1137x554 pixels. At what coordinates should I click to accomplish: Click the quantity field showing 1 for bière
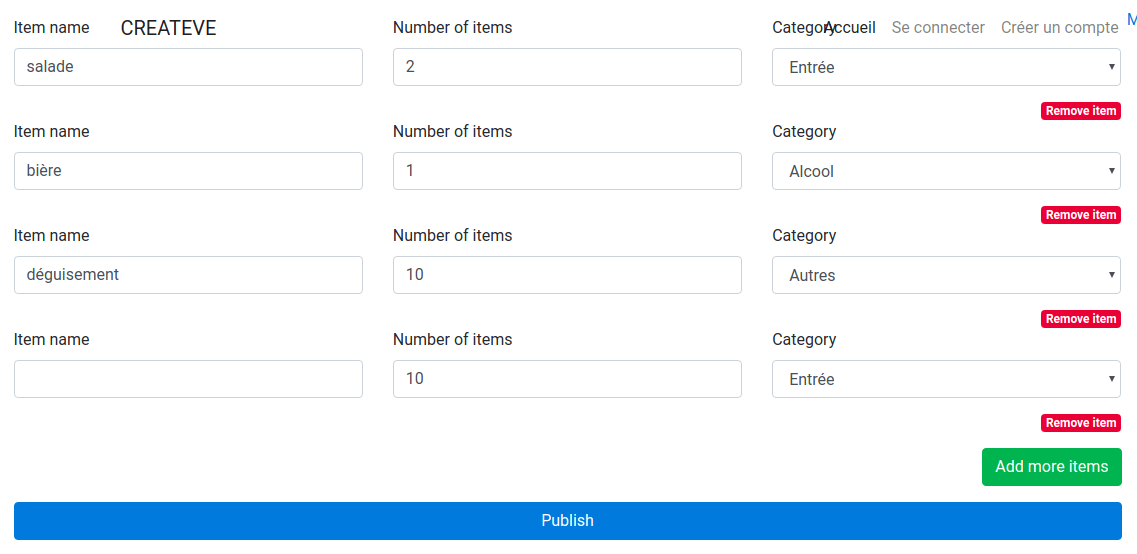567,171
